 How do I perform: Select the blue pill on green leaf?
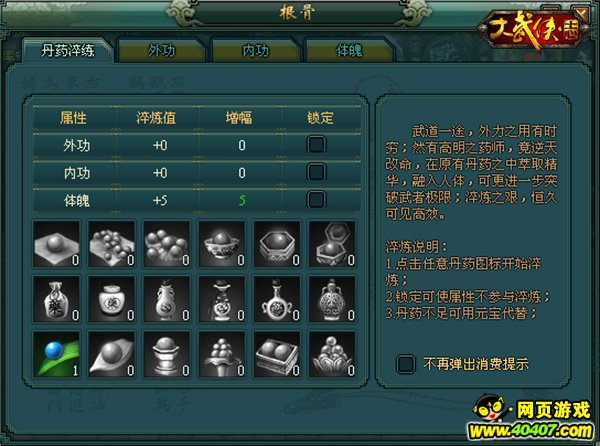pyautogui.click(x=56, y=355)
